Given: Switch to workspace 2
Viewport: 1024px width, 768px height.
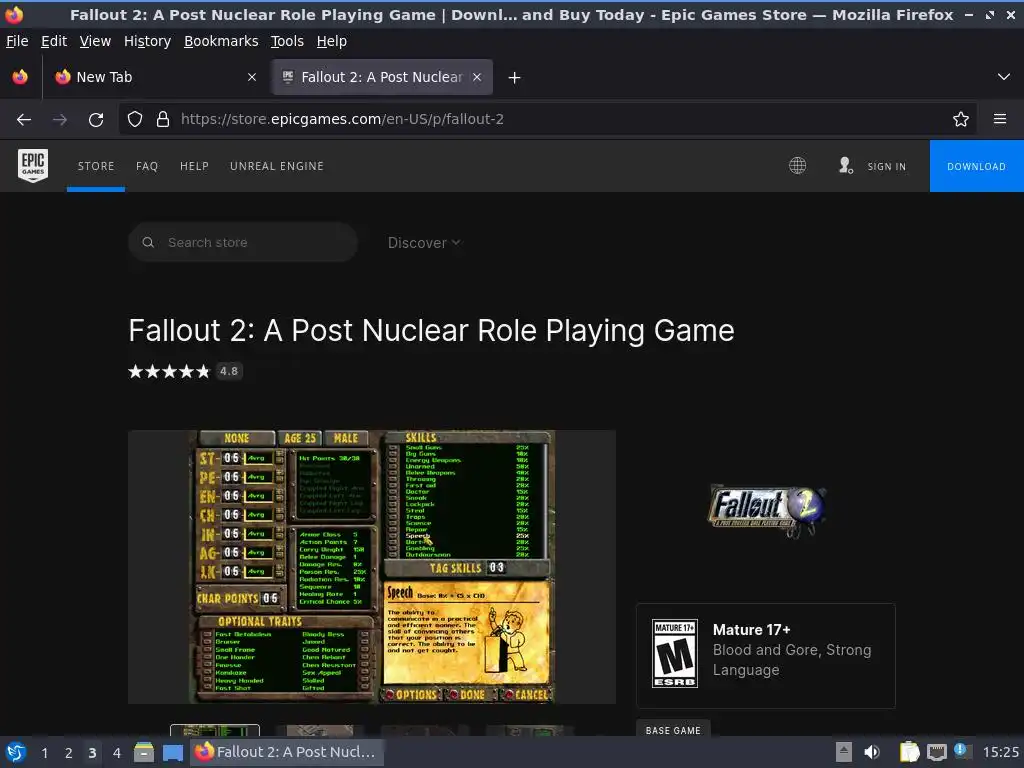Looking at the screenshot, I should tap(69, 753).
